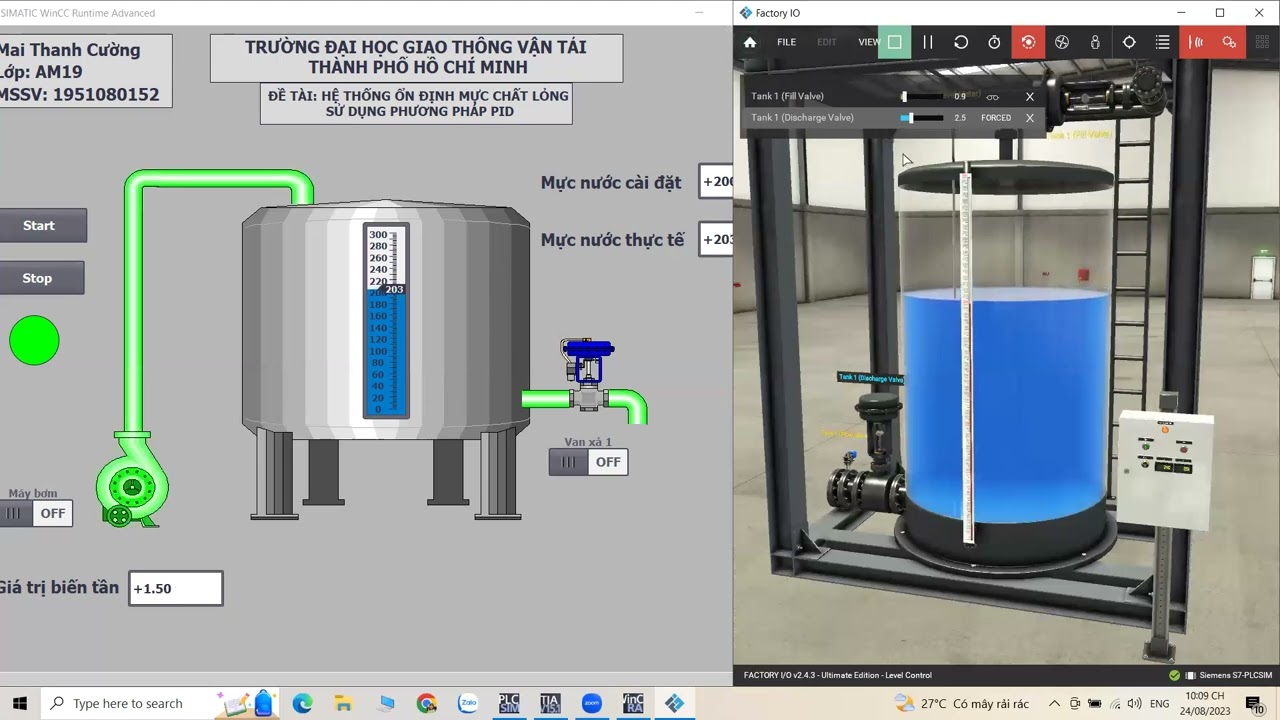Close the Tank 1 Fill Valve row

click(x=1030, y=97)
